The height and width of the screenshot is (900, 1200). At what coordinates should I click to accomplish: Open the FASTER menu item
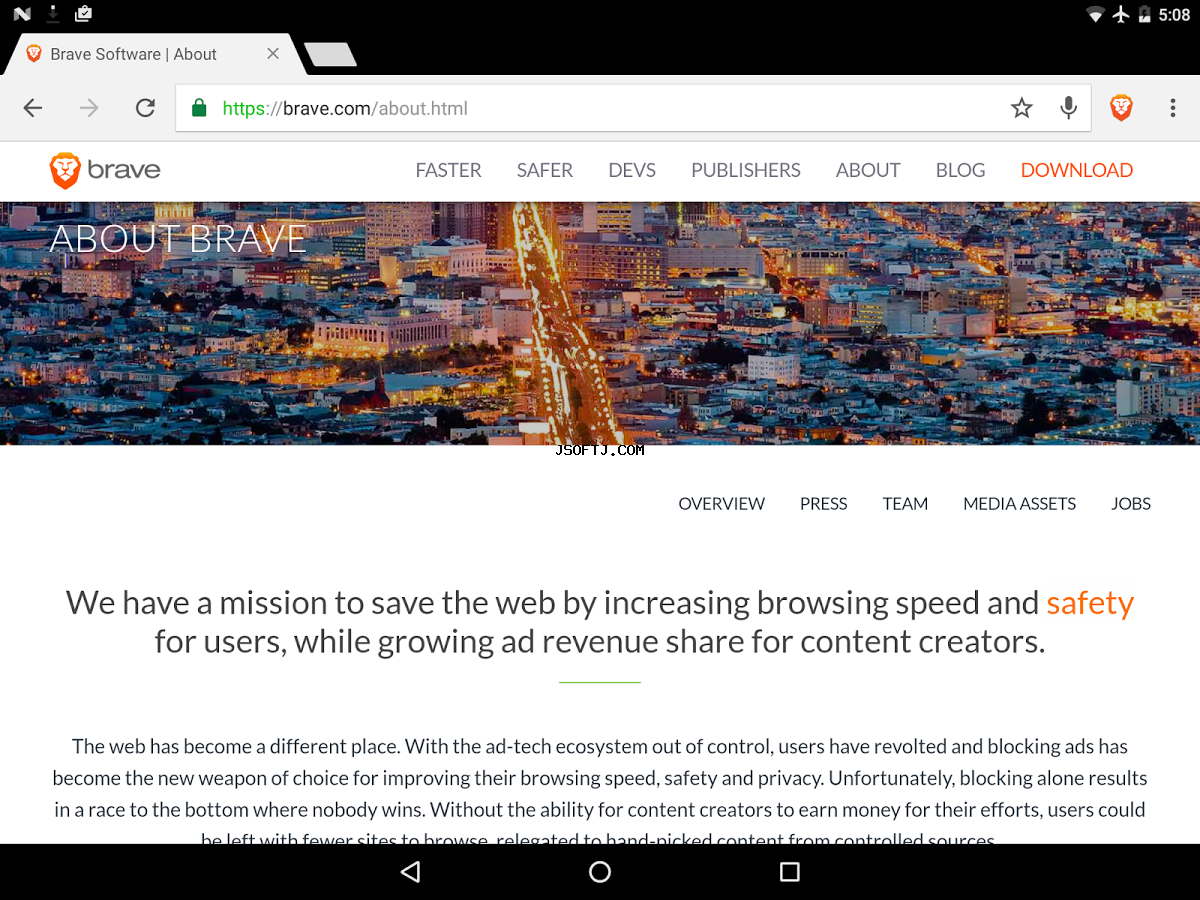tap(448, 170)
